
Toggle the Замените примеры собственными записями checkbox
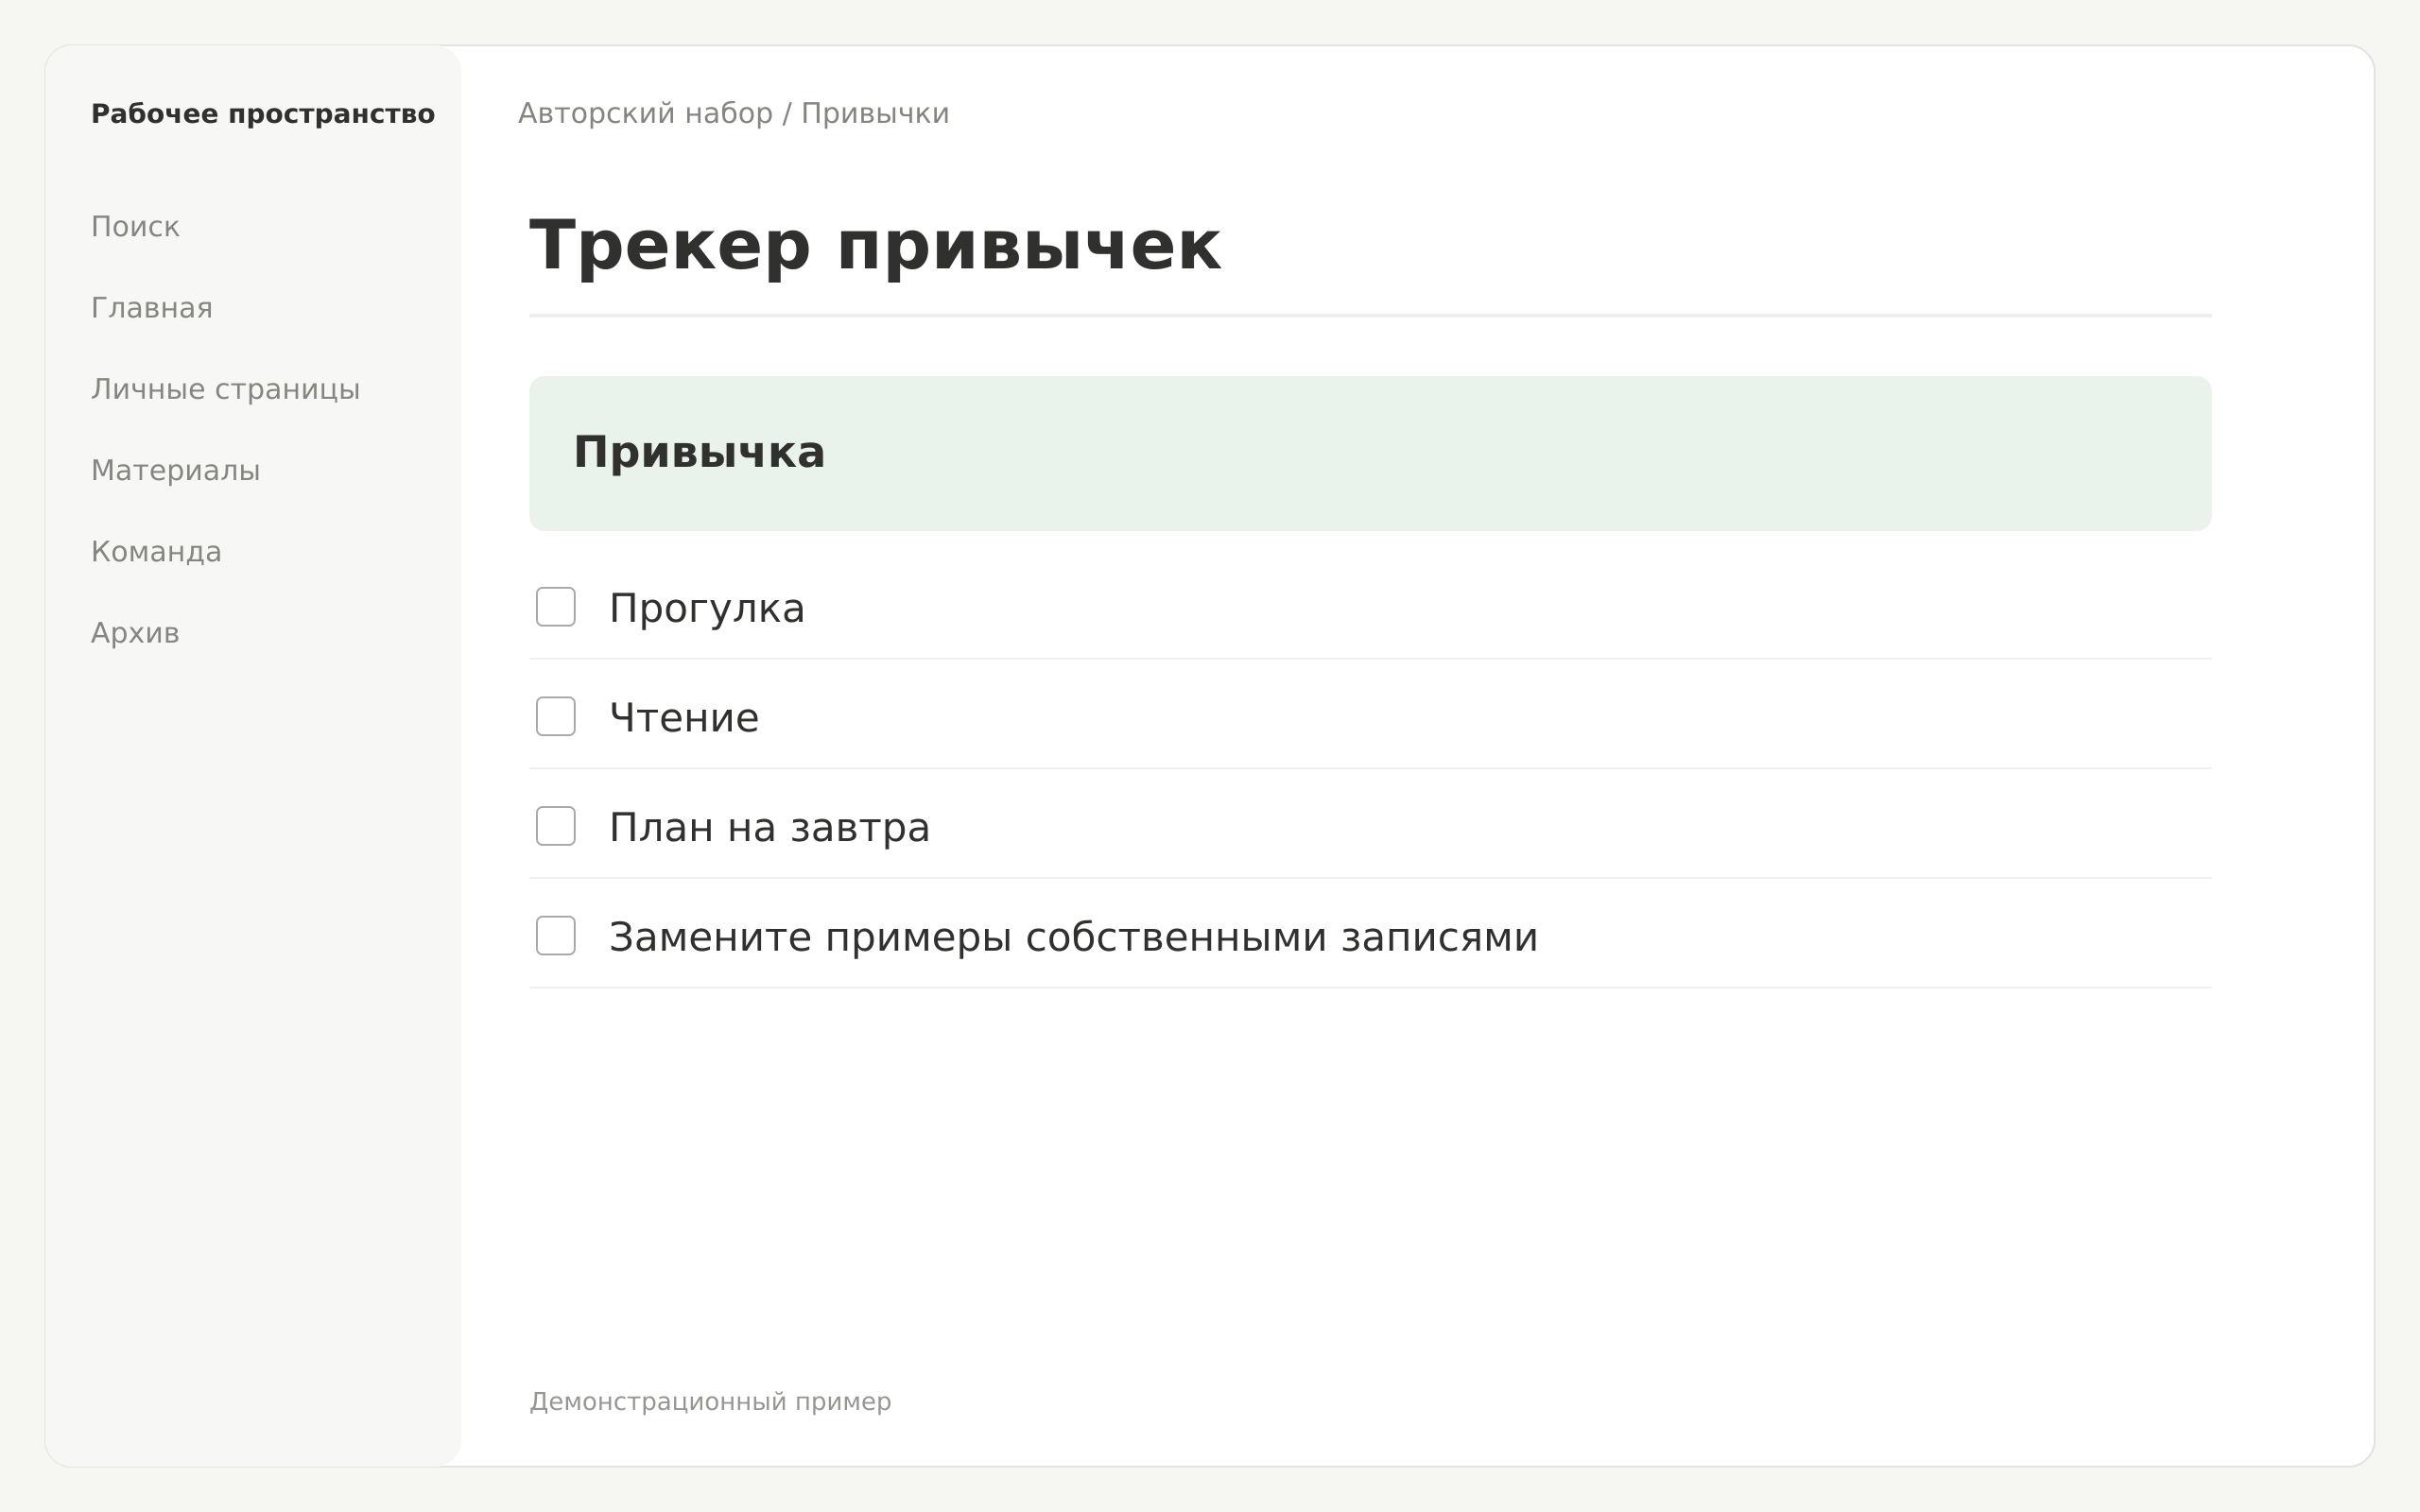(x=555, y=936)
